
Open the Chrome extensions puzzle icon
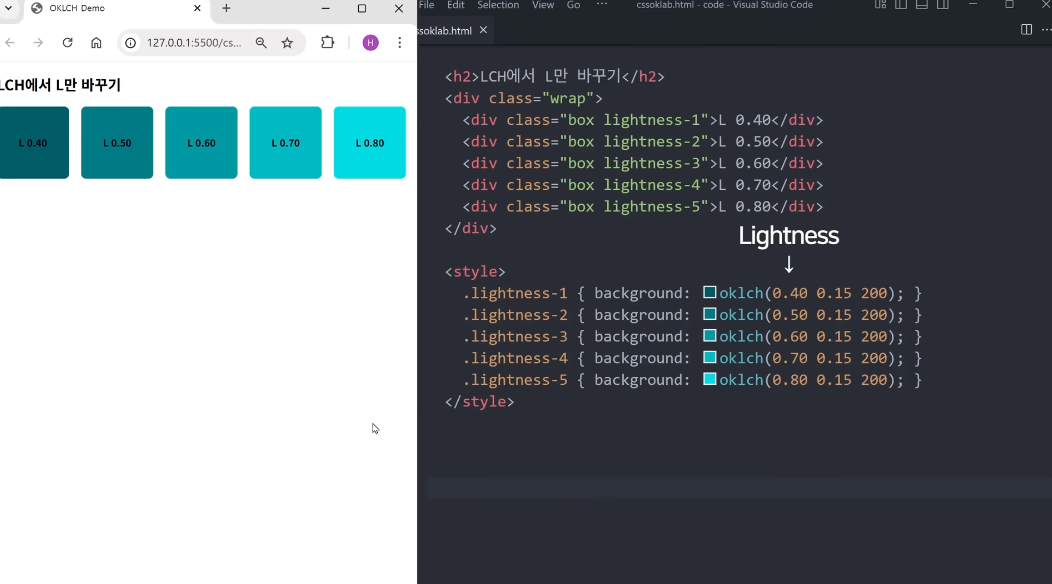click(x=327, y=43)
